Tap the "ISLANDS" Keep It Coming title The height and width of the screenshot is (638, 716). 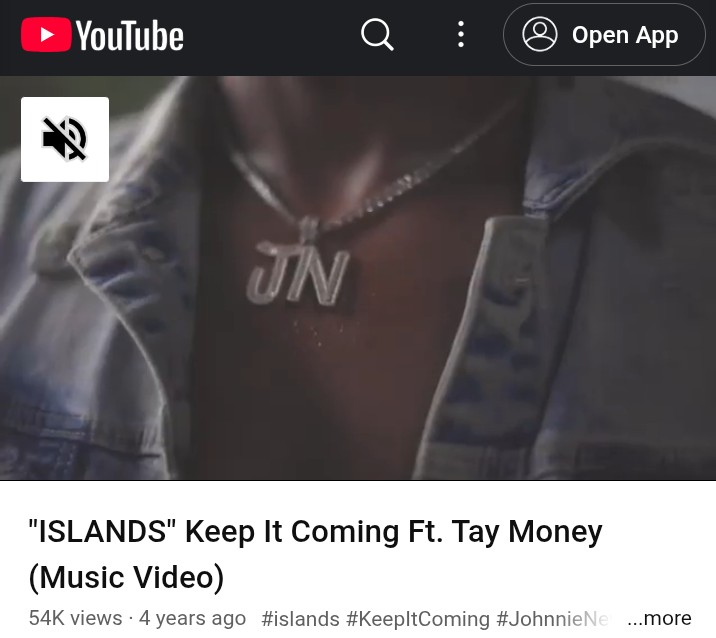click(315, 532)
